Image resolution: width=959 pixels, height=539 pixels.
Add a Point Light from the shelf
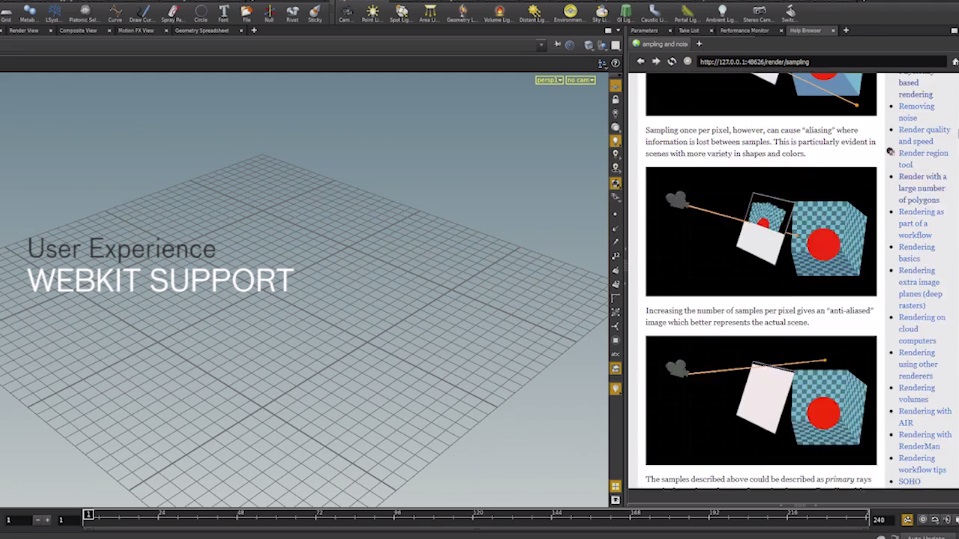coord(372,12)
